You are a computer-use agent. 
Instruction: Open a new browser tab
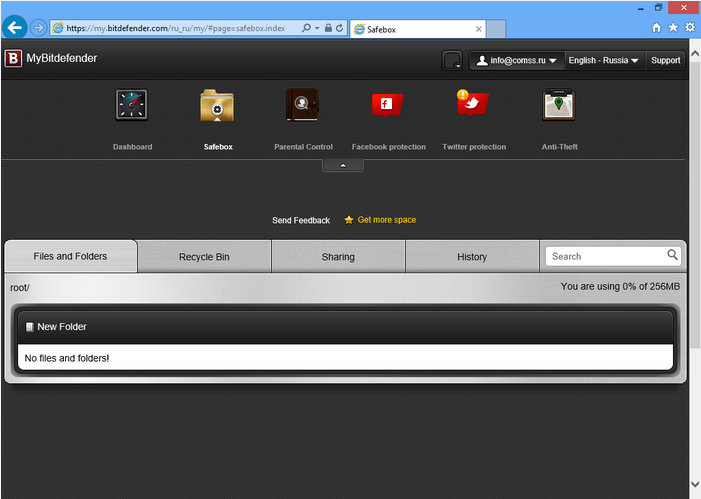click(496, 29)
